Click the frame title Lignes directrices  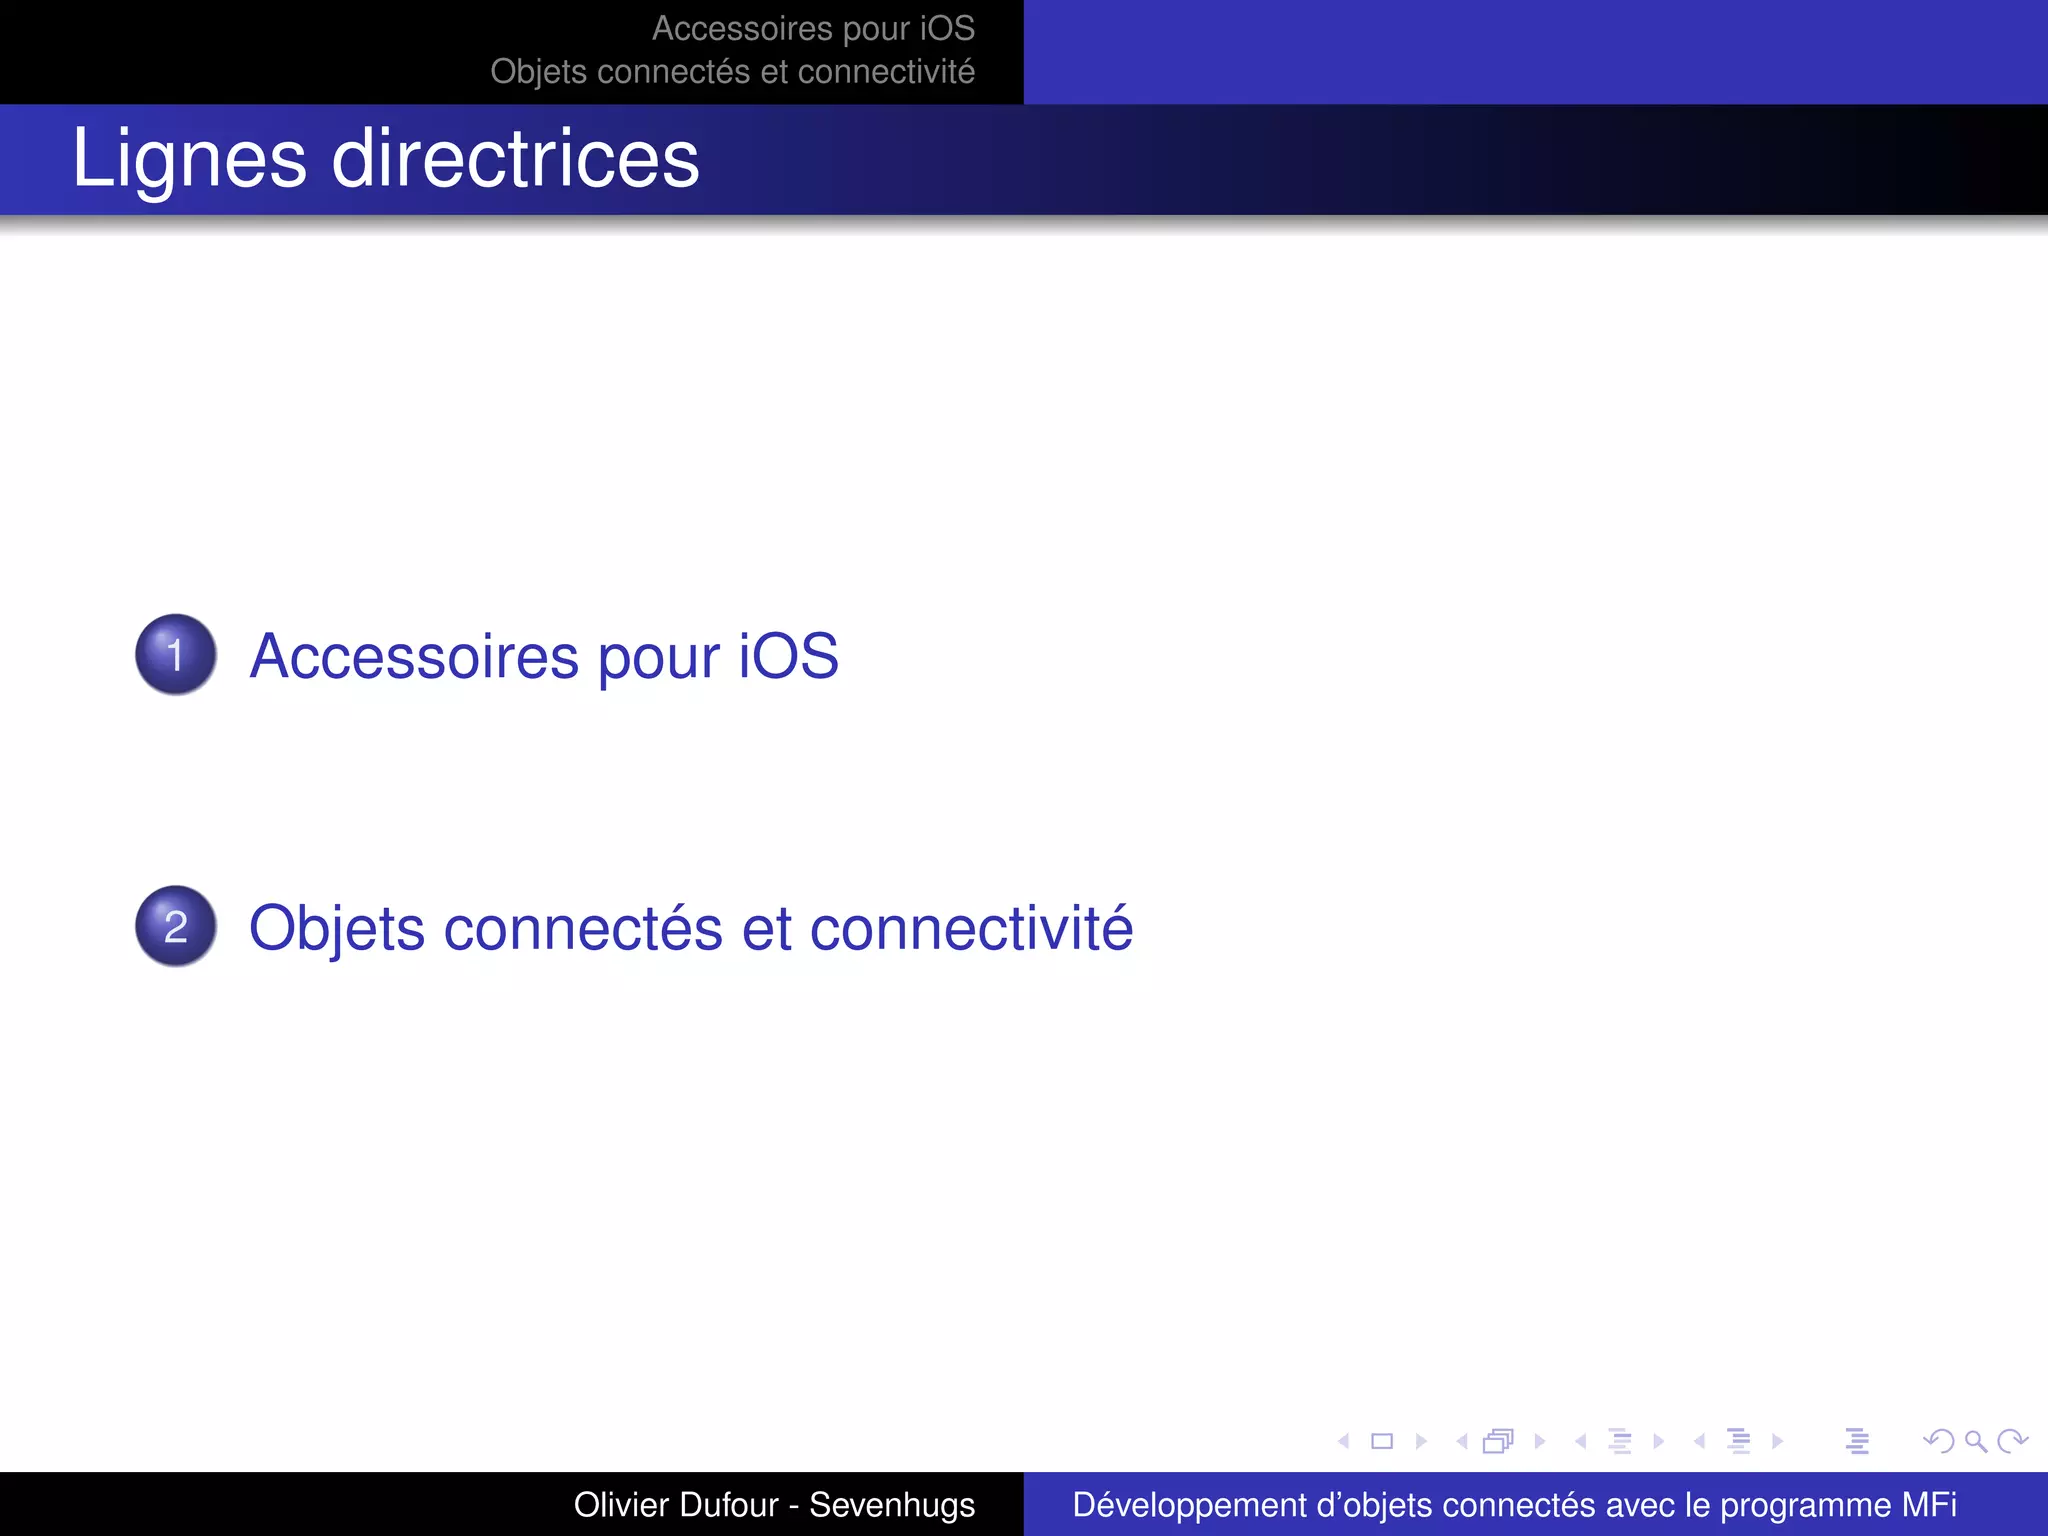click(386, 159)
